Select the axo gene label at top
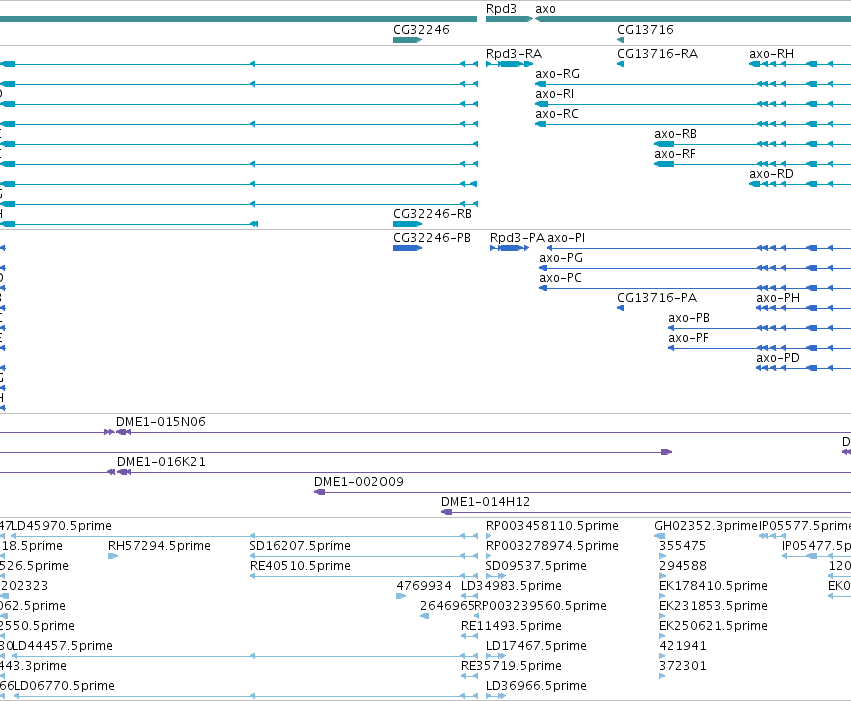Viewport: 851px width, 701px height. tap(545, 9)
